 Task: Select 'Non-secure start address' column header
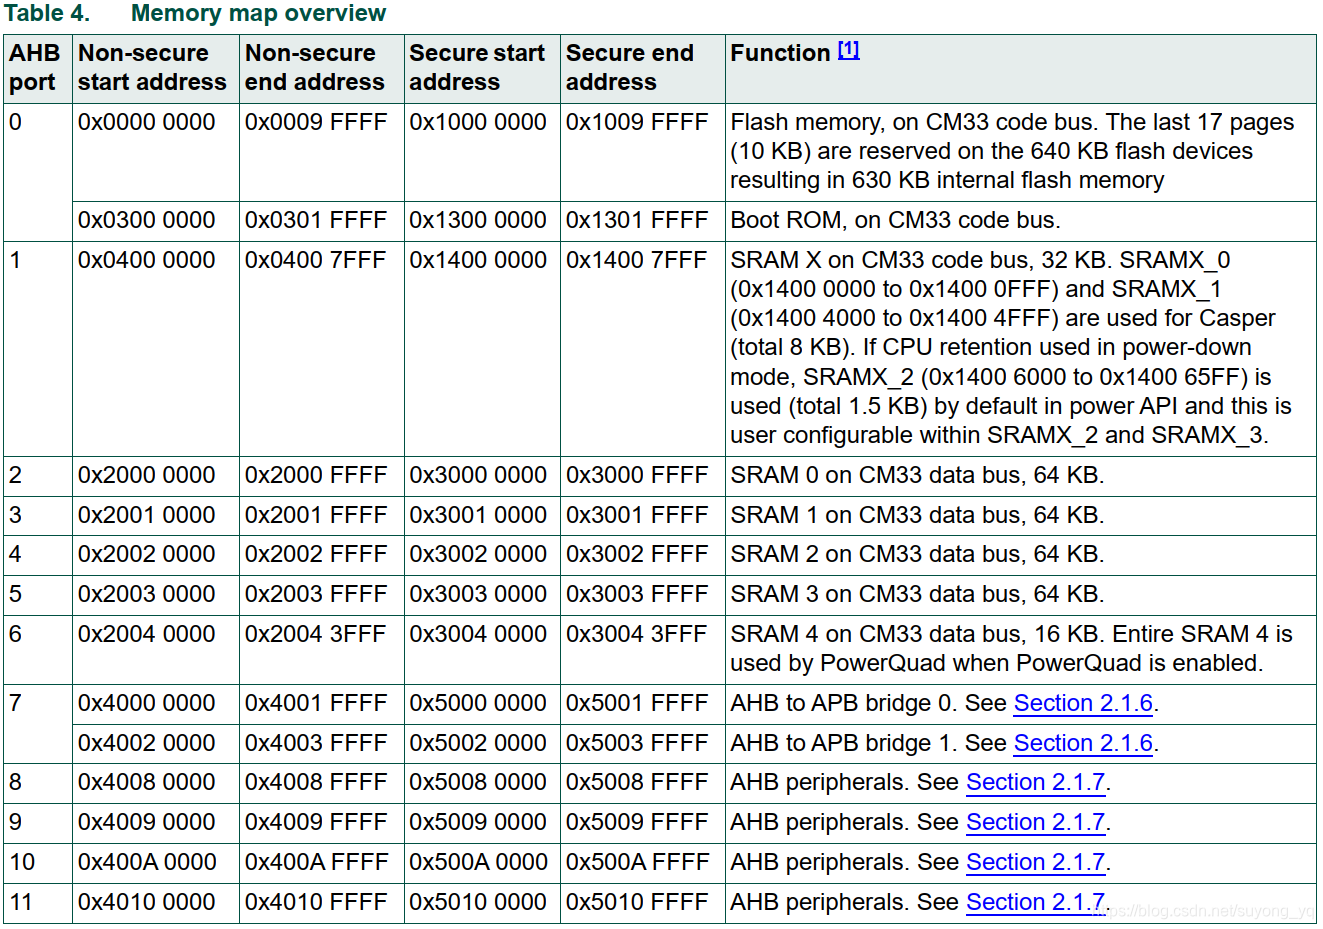click(x=155, y=68)
